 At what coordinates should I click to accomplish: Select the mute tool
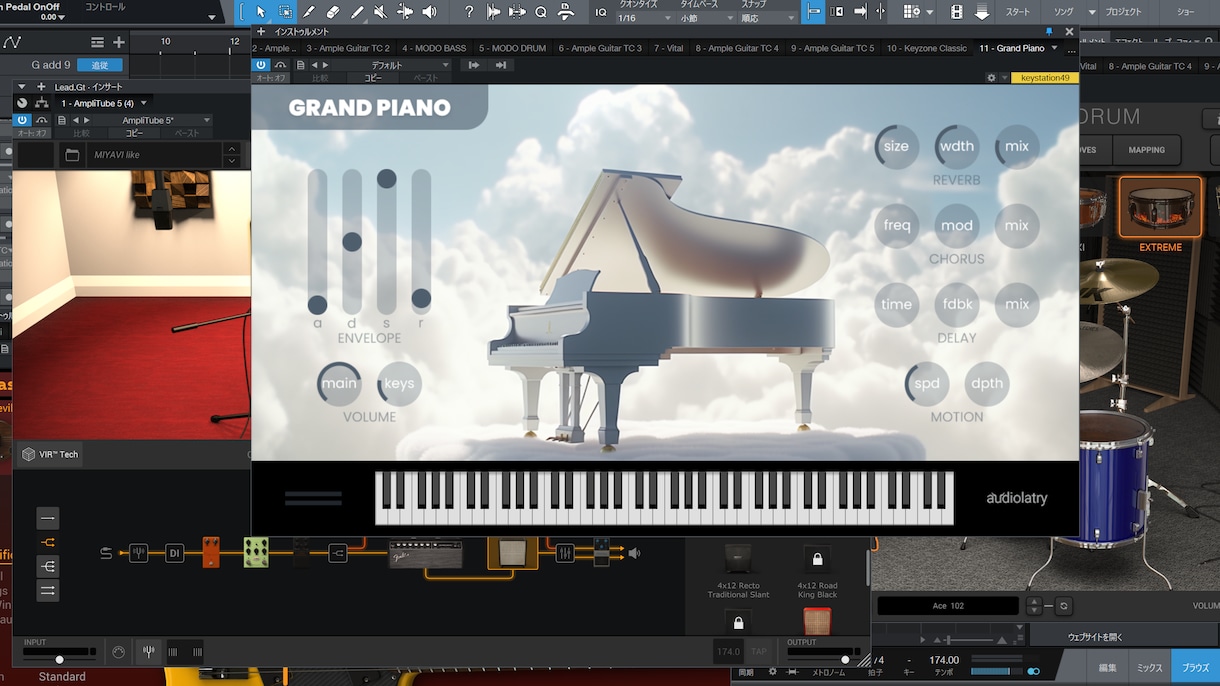coord(380,12)
